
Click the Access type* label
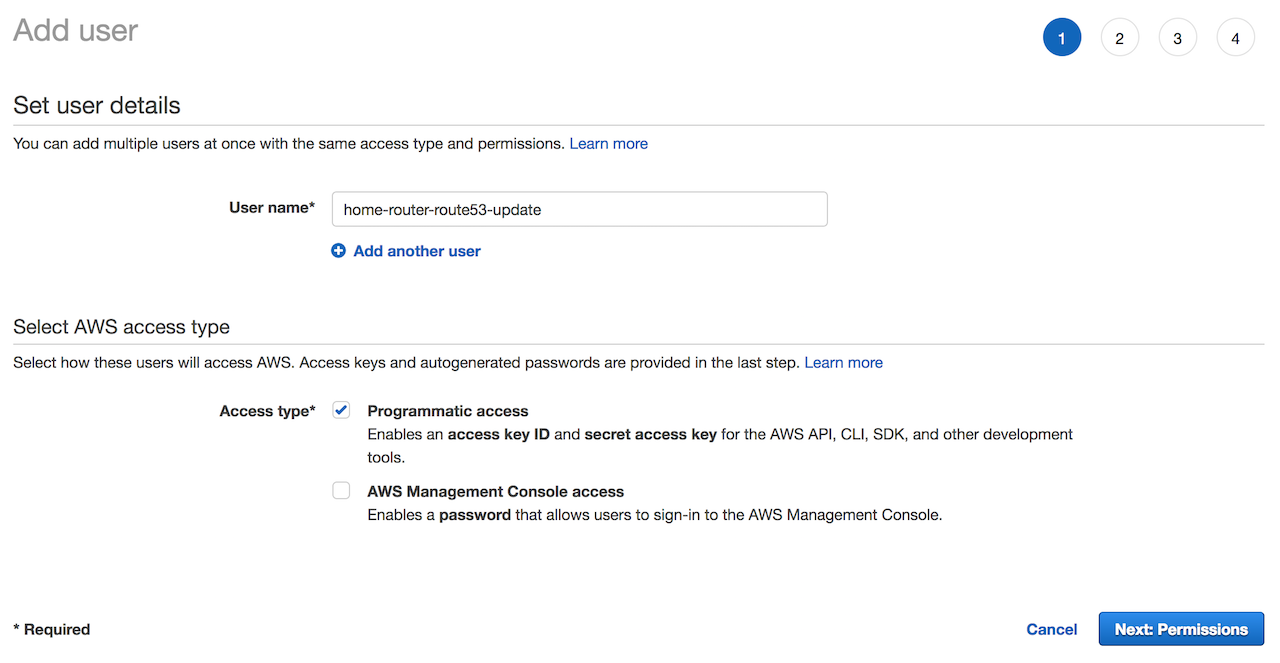click(x=267, y=411)
